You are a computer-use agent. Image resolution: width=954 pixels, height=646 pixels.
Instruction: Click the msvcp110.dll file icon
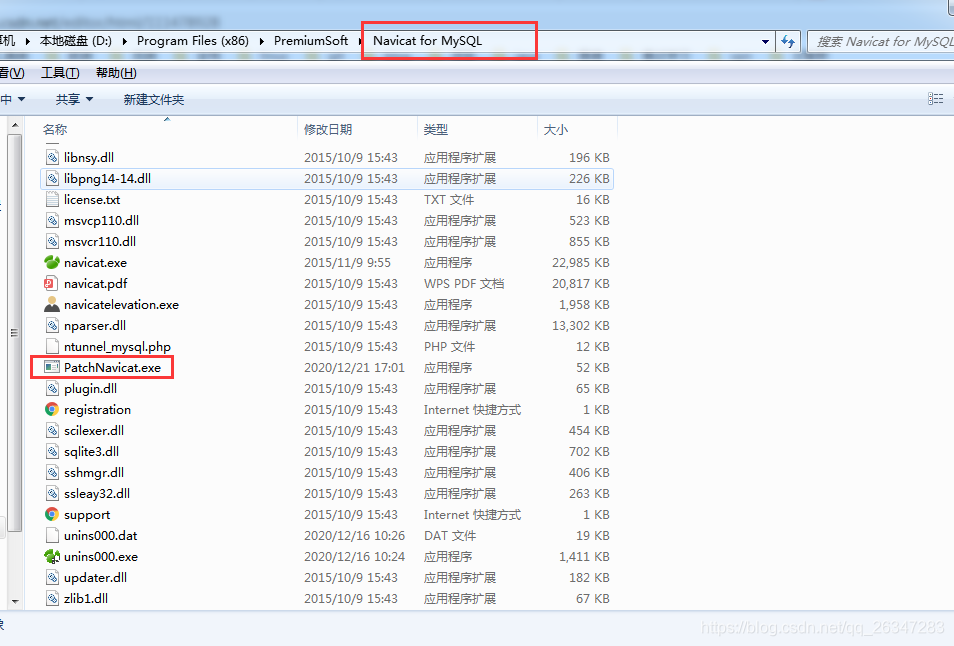click(52, 221)
